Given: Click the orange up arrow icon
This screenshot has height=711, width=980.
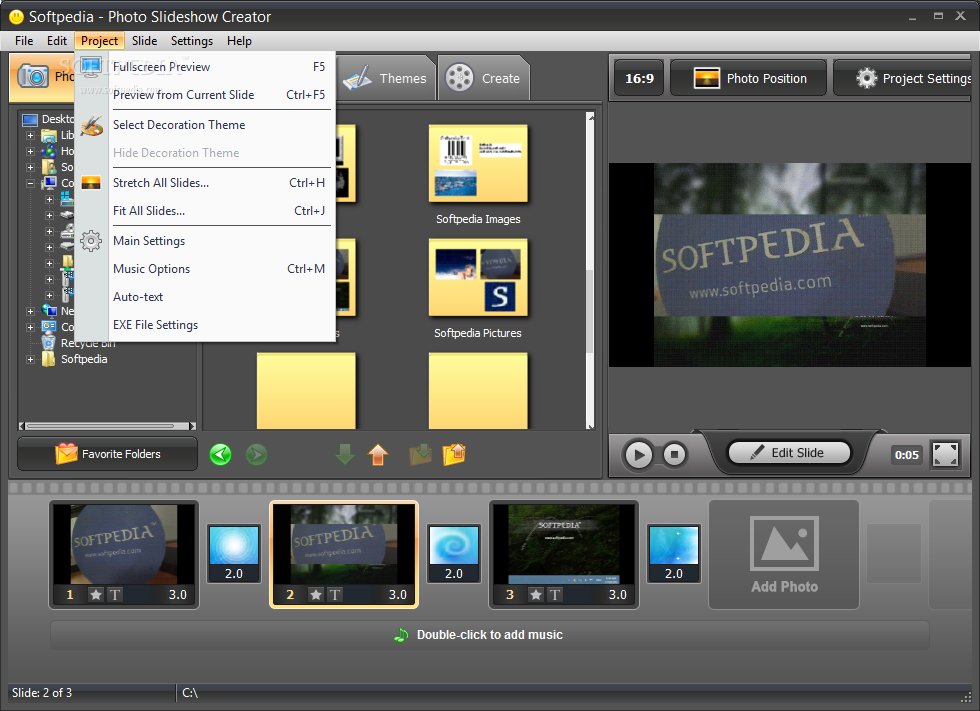Looking at the screenshot, I should (378, 454).
